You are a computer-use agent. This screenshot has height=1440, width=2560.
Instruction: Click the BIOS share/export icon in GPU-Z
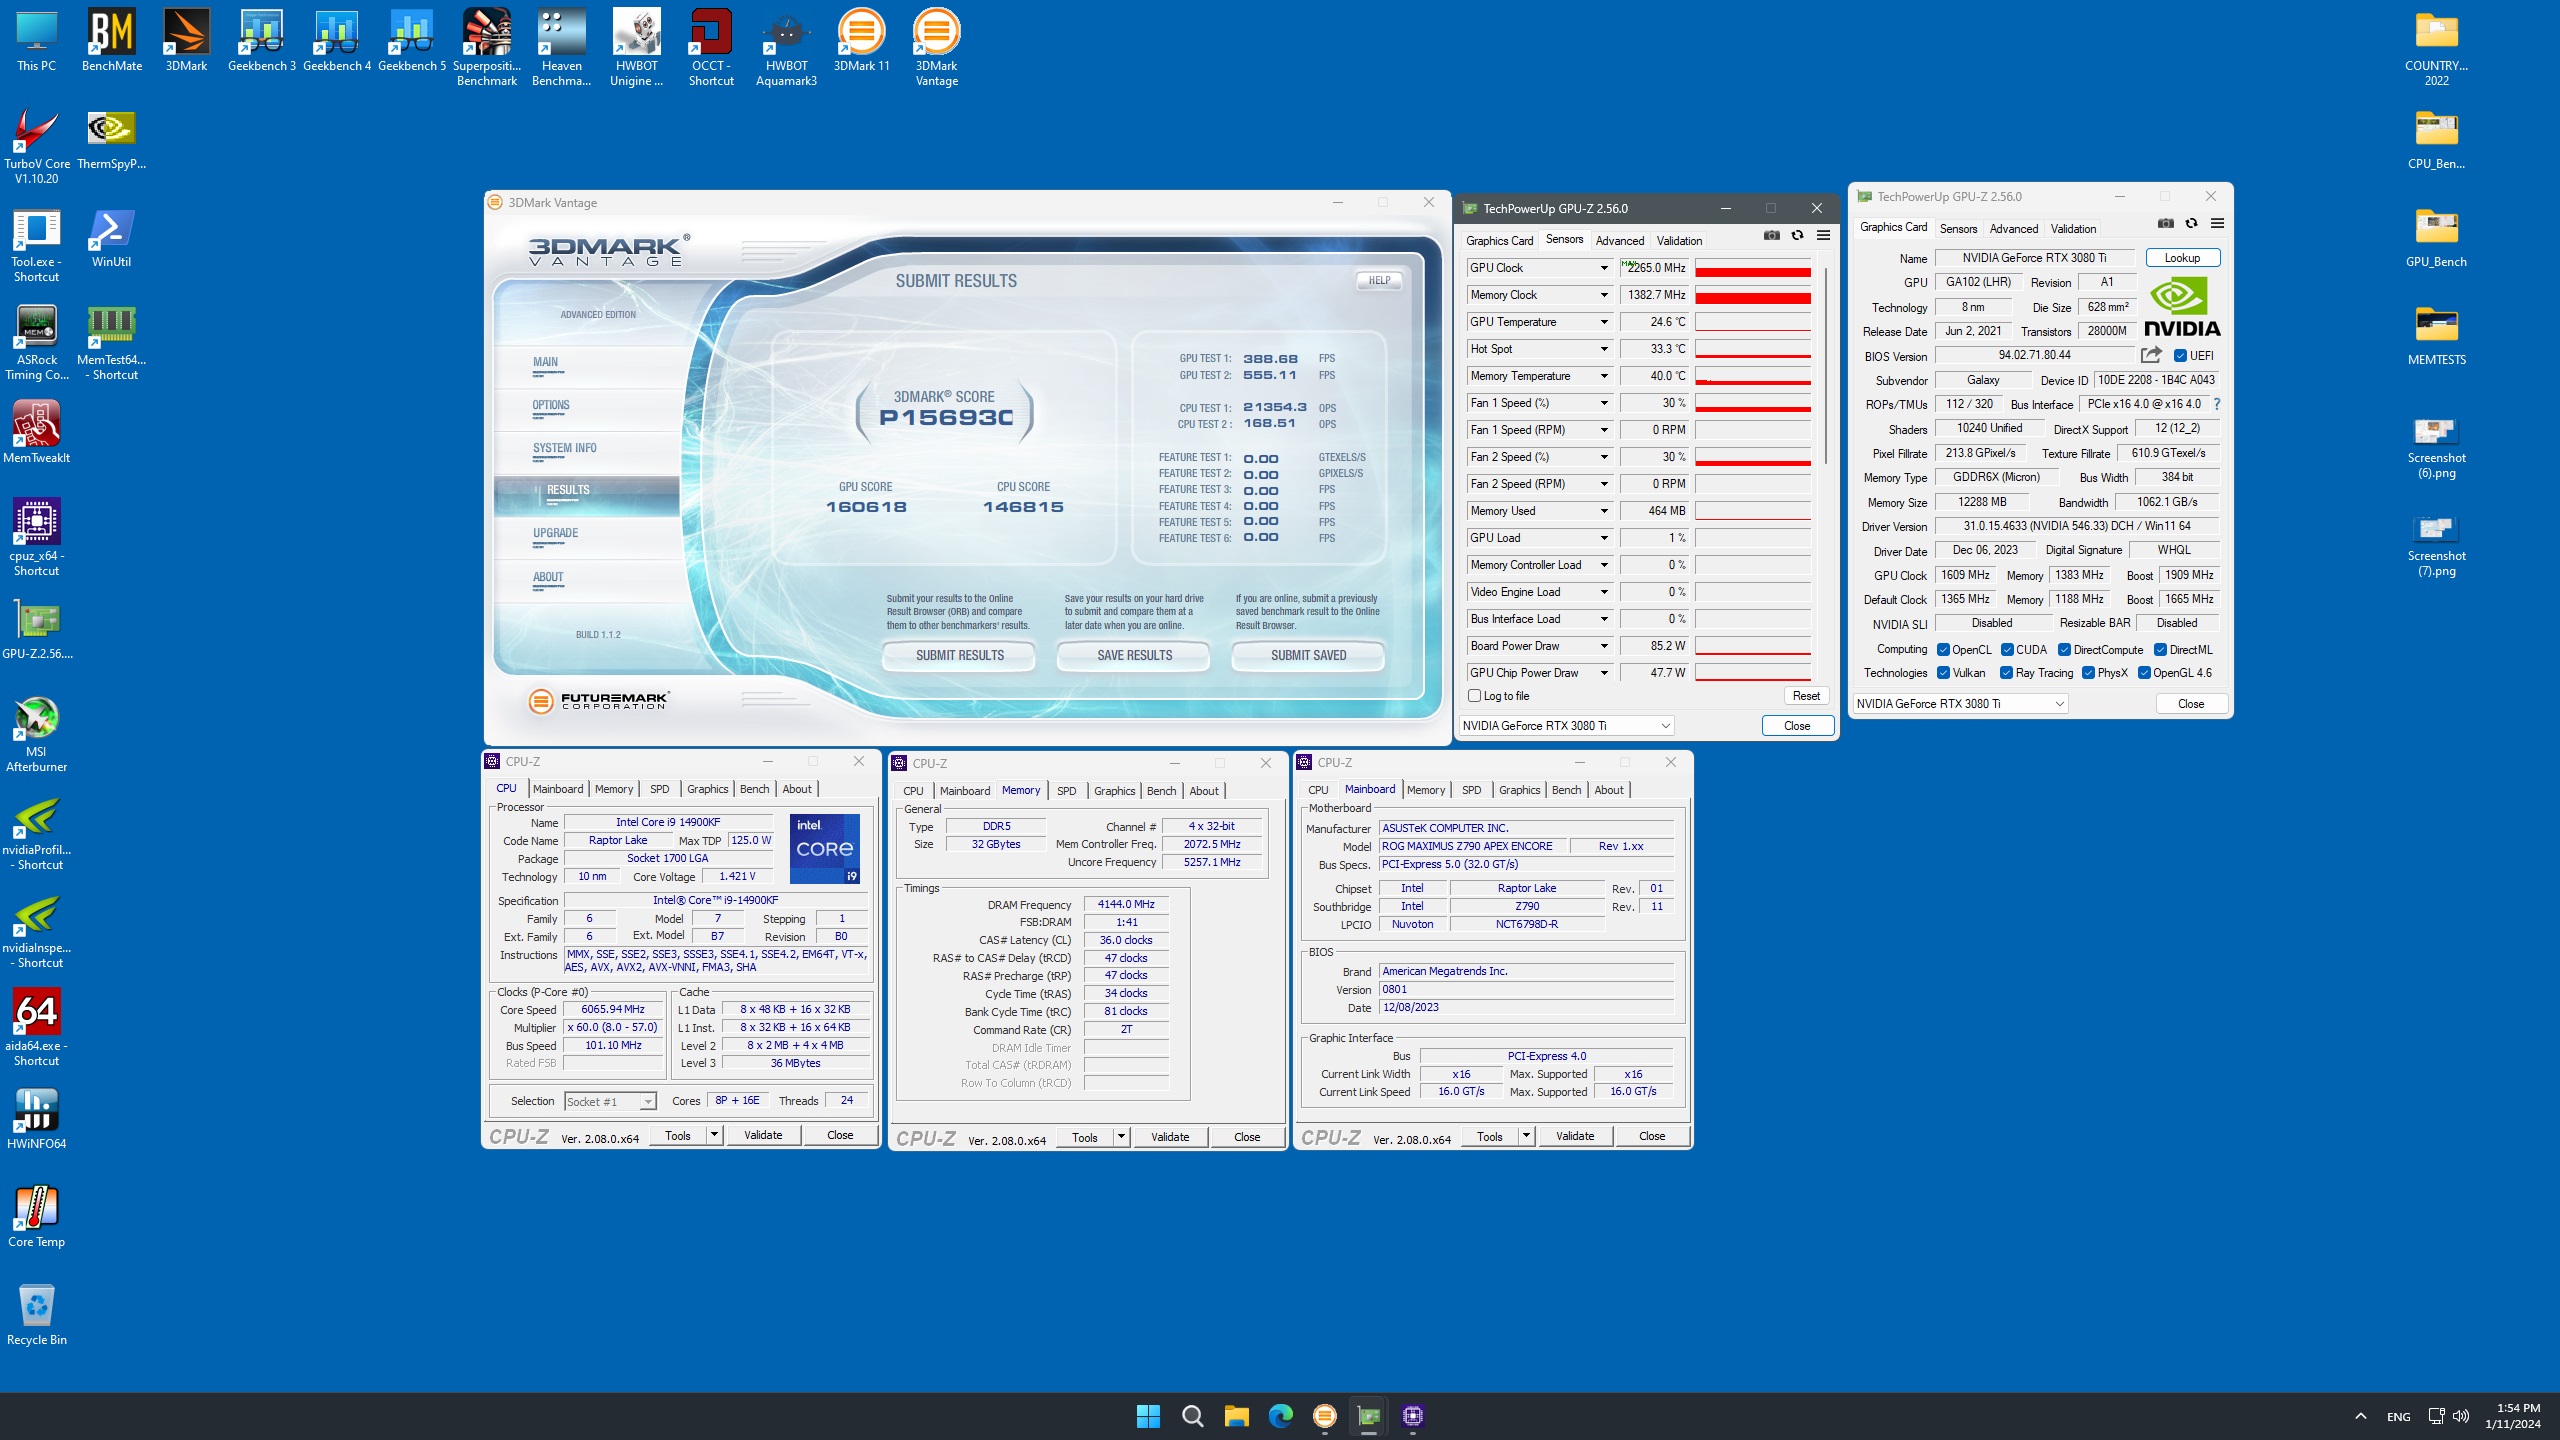tap(2151, 355)
